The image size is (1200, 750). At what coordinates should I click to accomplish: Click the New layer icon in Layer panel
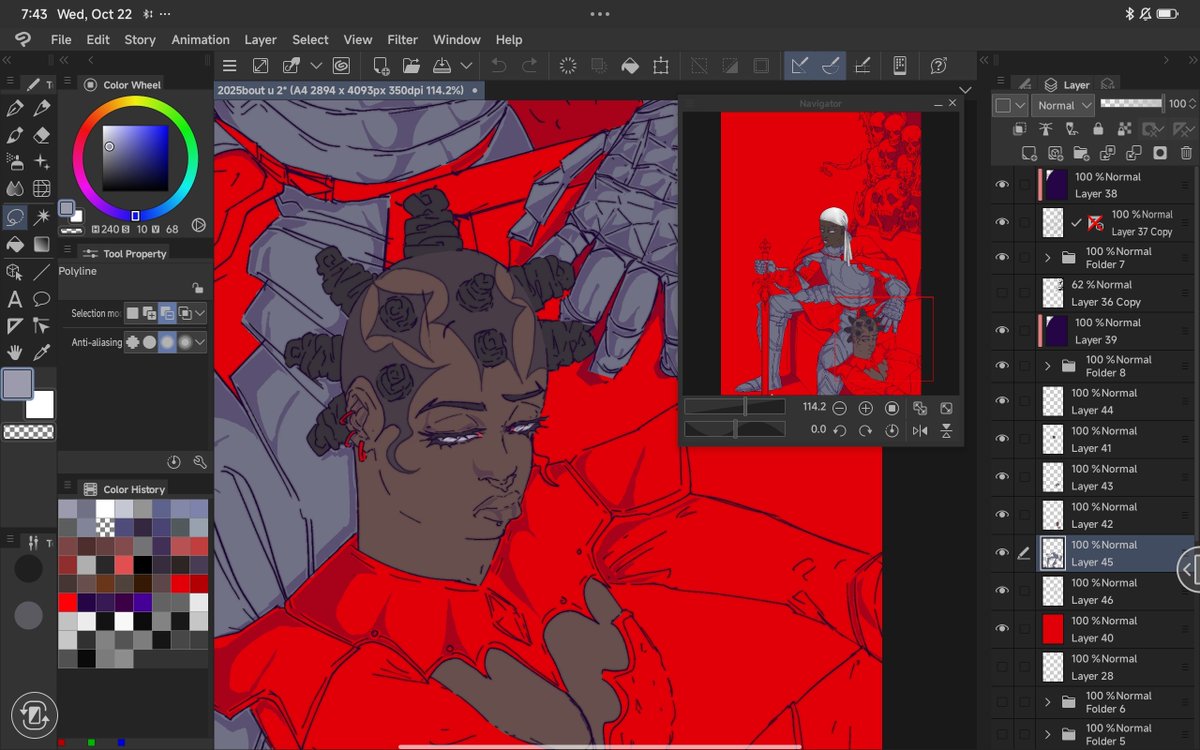[1028, 153]
